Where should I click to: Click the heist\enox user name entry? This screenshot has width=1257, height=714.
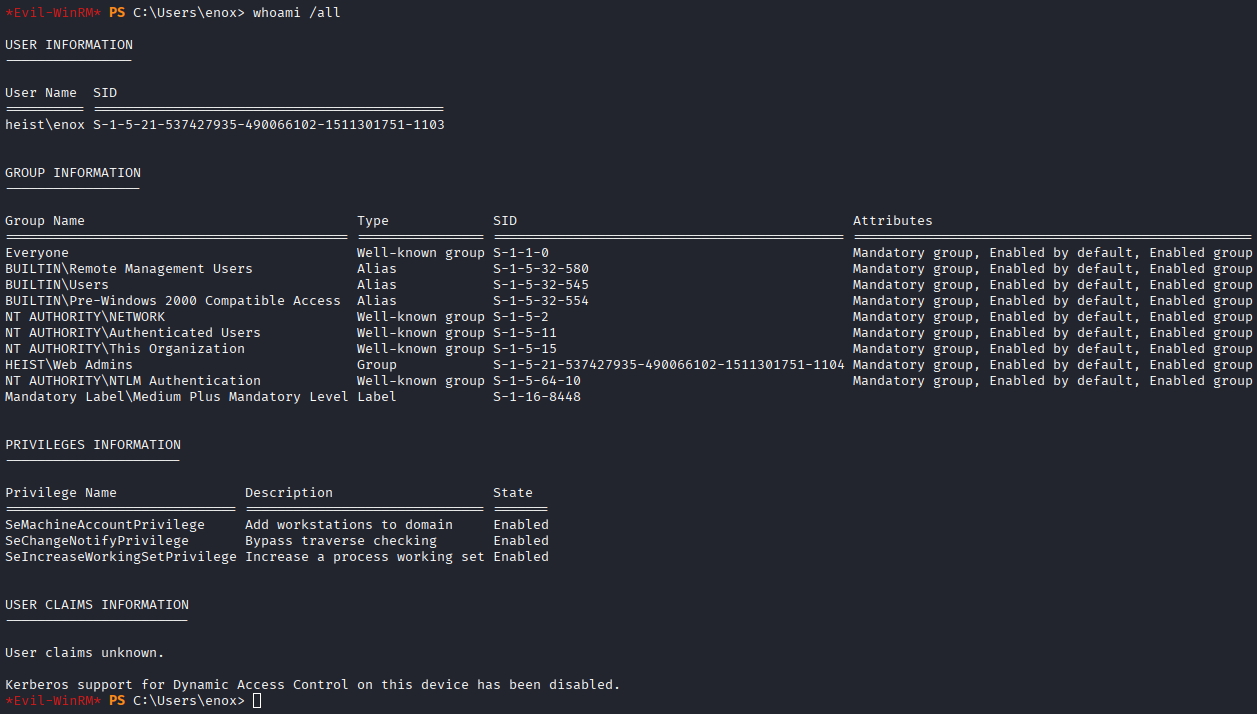point(45,125)
